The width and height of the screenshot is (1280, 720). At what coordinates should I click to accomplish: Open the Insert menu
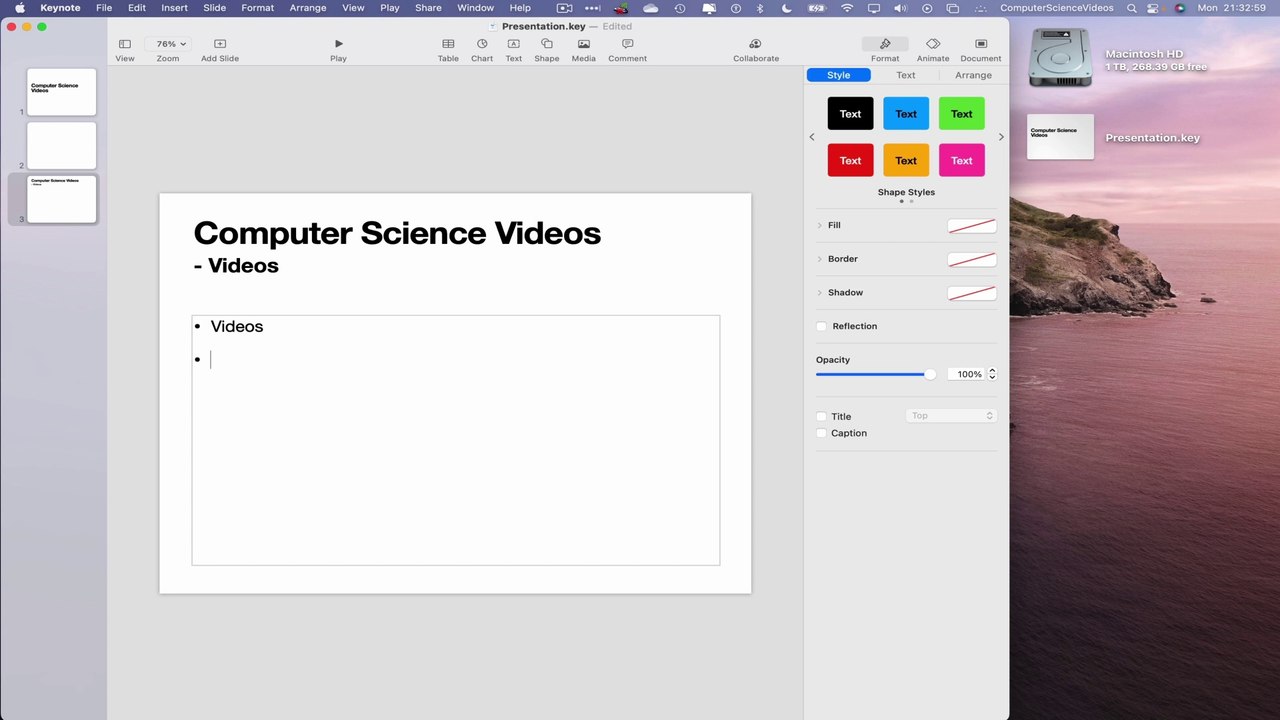174,8
